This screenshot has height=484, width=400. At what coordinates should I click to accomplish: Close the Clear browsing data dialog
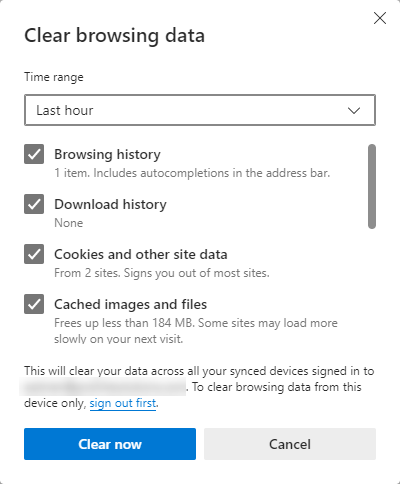(x=380, y=18)
